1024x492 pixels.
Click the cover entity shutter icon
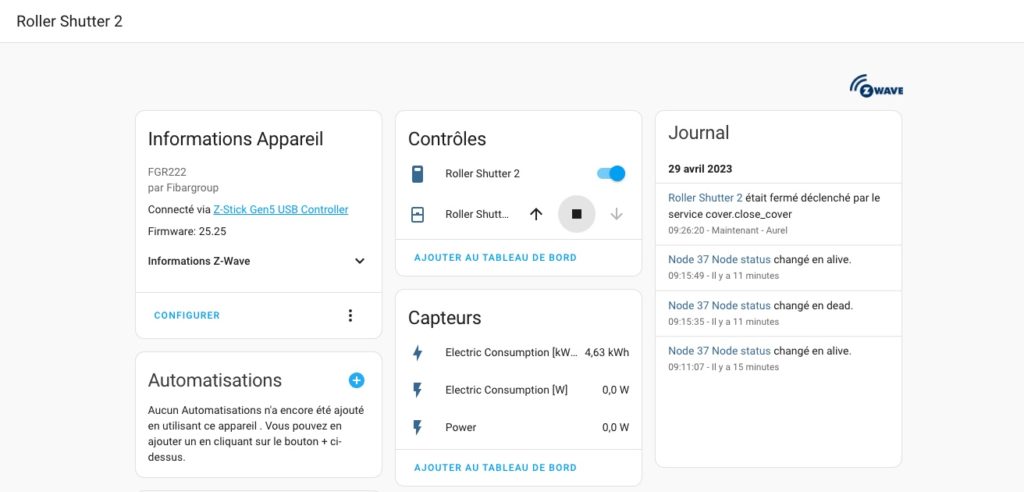[x=418, y=214]
